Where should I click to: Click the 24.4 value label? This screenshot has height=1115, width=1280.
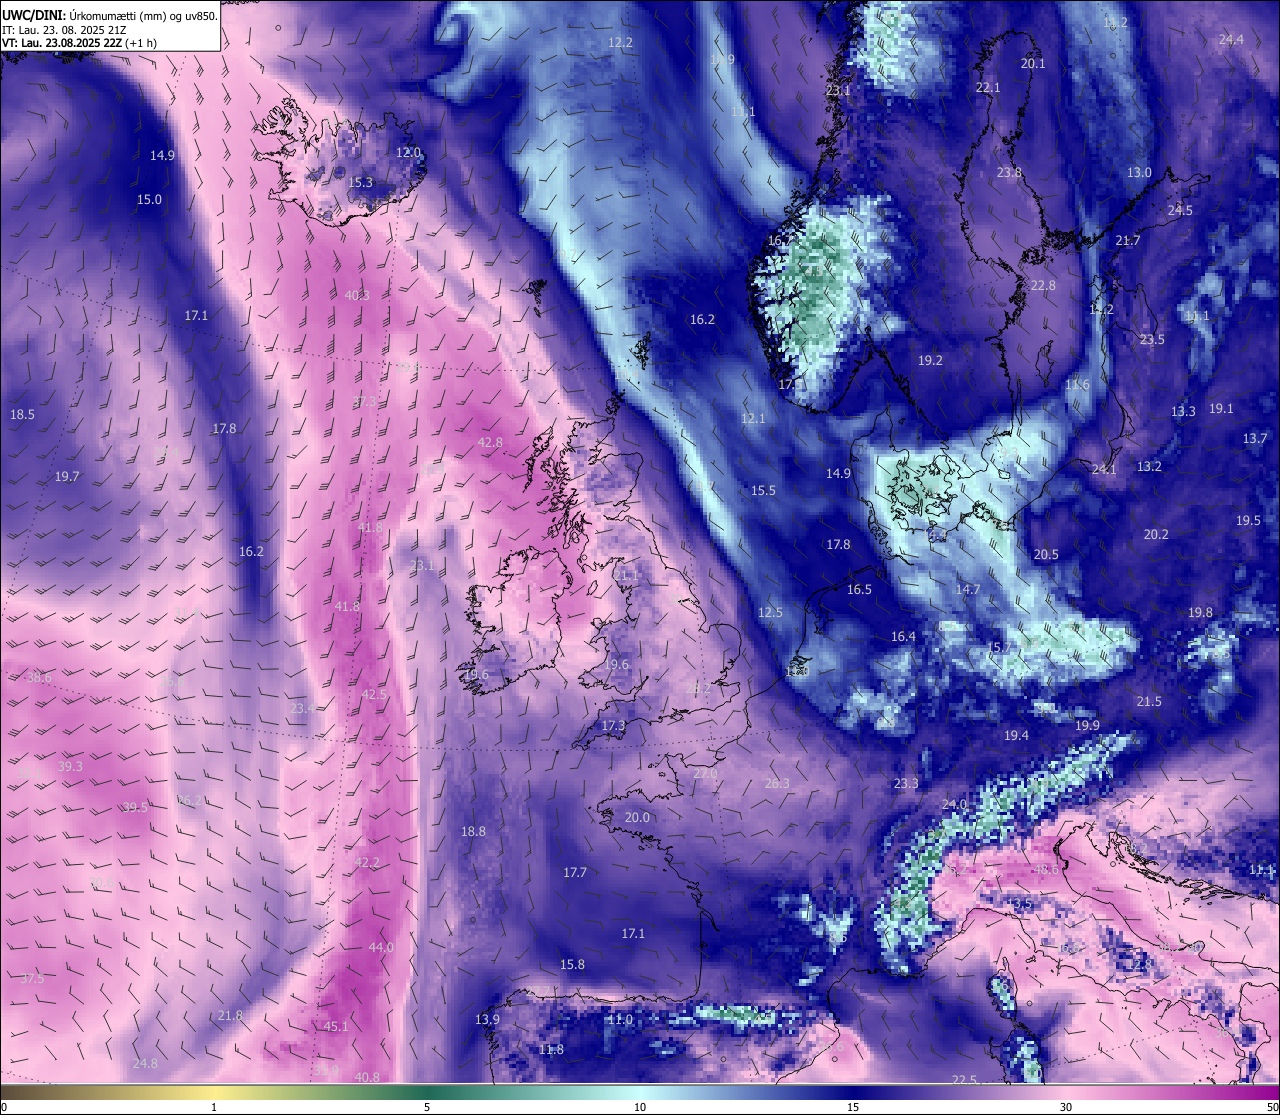coord(1231,39)
